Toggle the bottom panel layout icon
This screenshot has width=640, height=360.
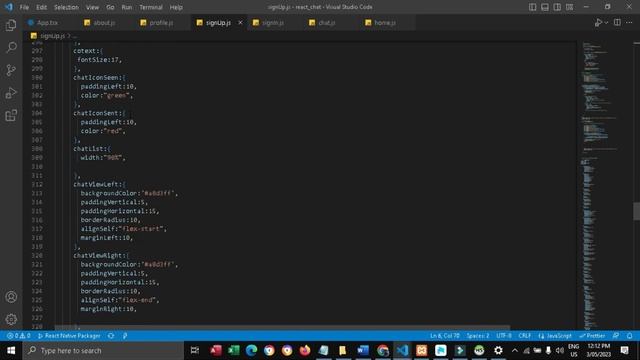545,7
